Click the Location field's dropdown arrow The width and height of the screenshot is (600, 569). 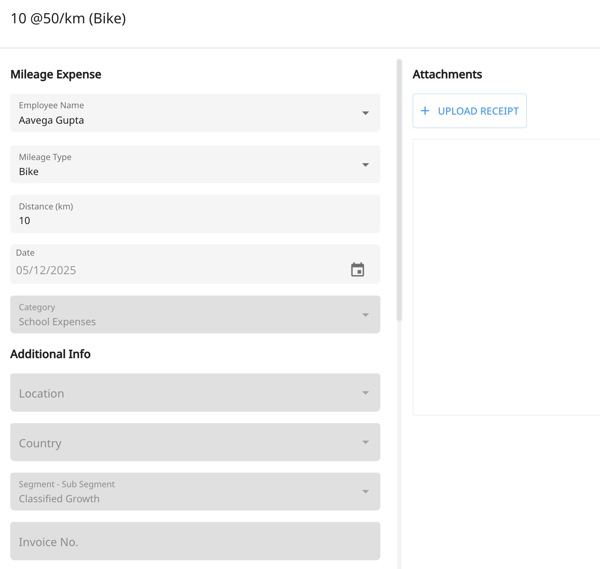[x=365, y=393]
